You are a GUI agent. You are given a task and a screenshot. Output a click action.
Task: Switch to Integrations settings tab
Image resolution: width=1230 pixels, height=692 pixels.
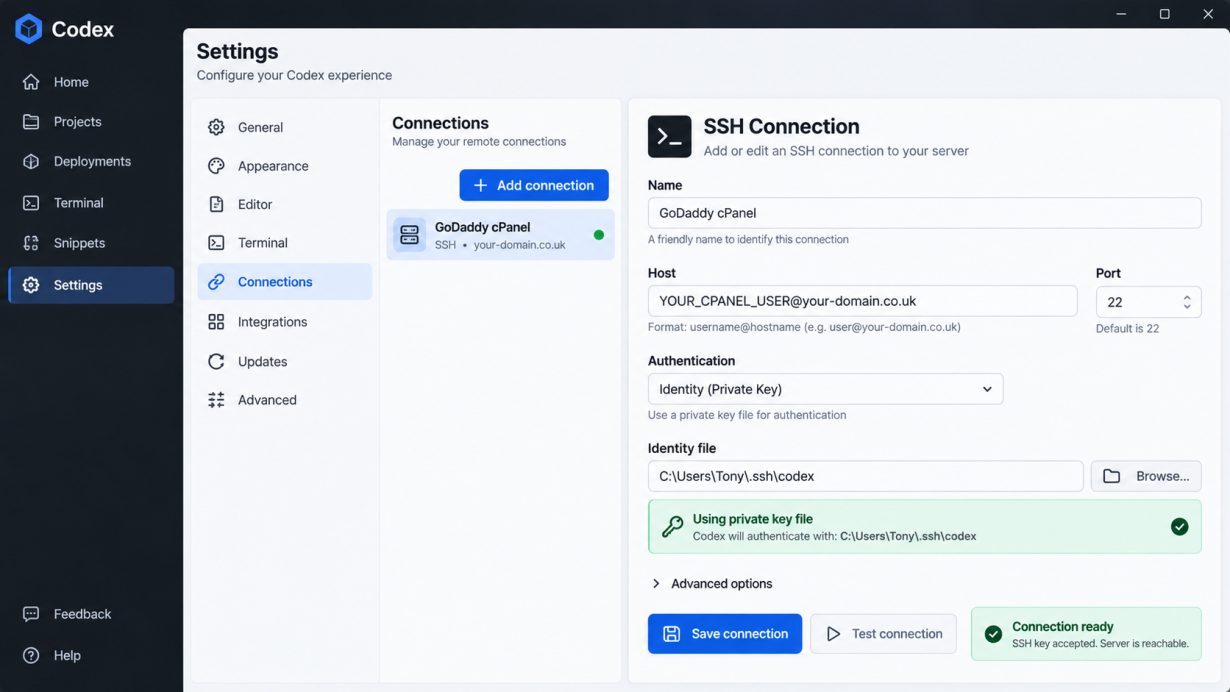pyautogui.click(x=285, y=322)
